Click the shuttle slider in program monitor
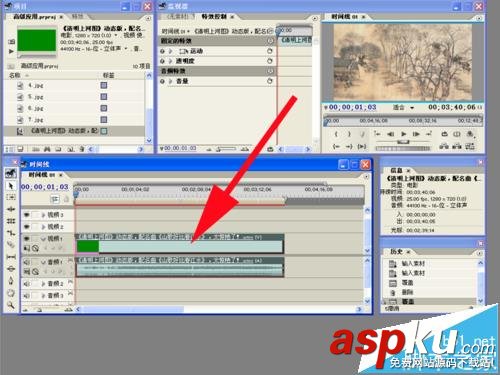The width and height of the screenshot is (500, 375). coord(403,142)
